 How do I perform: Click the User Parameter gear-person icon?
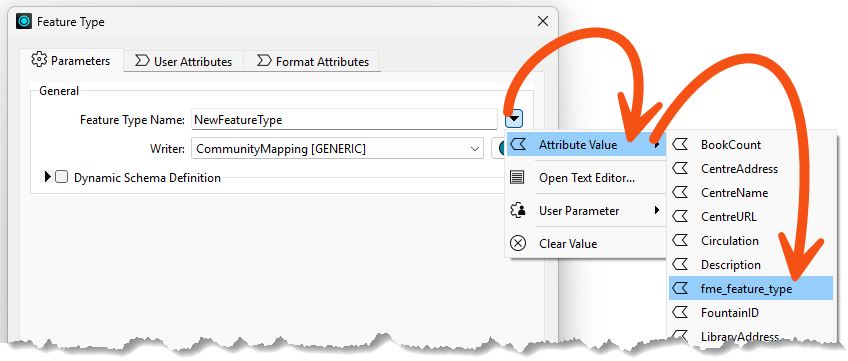518,210
